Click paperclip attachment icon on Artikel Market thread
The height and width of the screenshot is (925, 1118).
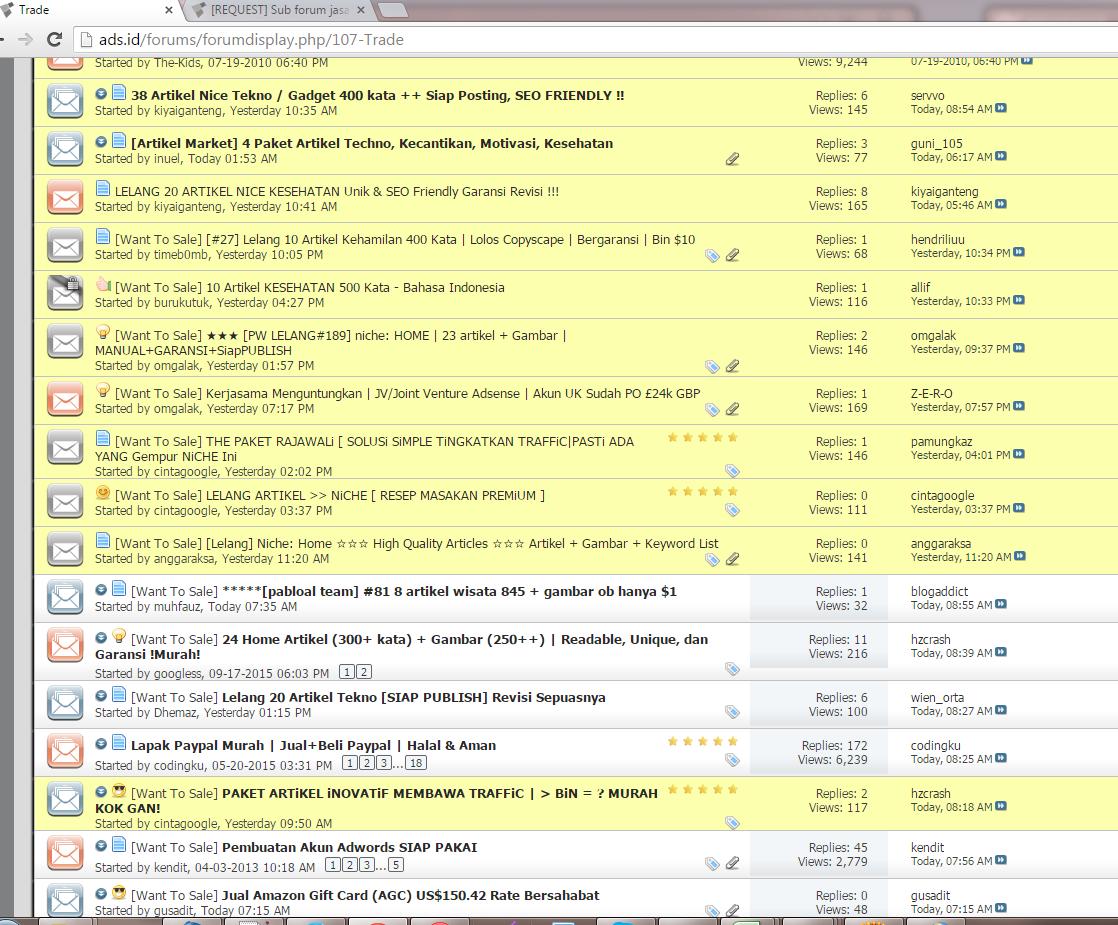732,159
